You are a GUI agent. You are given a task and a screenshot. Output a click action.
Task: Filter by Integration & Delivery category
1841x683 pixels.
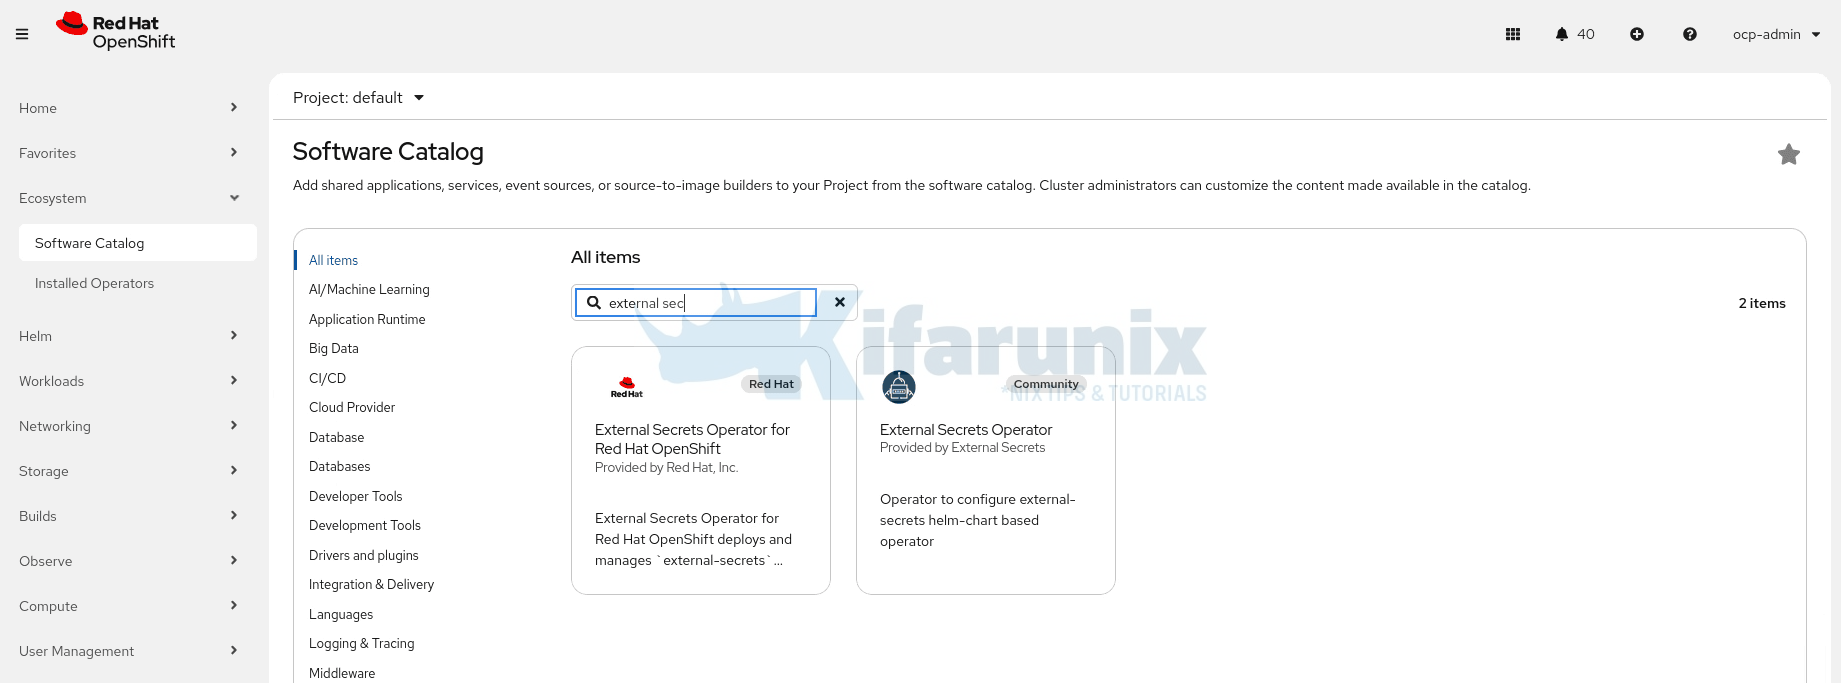click(371, 584)
